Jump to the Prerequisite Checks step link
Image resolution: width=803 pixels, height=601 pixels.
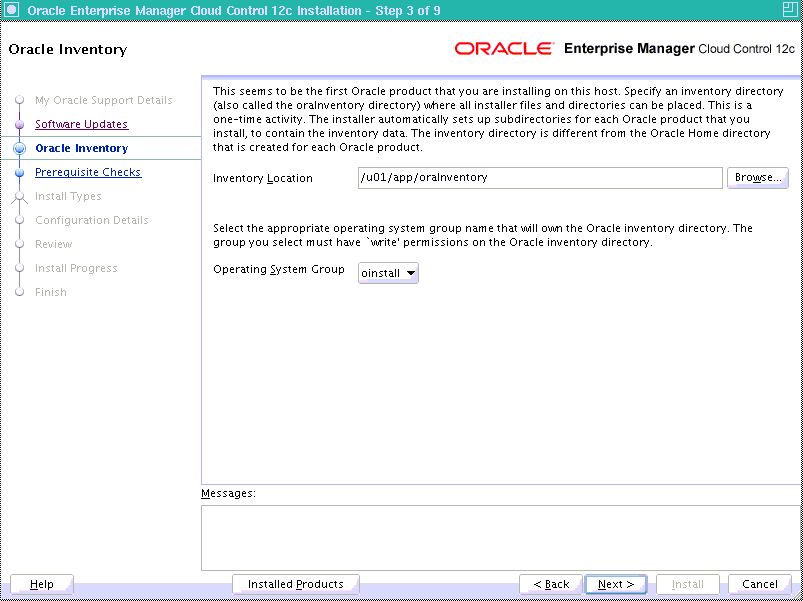point(88,172)
